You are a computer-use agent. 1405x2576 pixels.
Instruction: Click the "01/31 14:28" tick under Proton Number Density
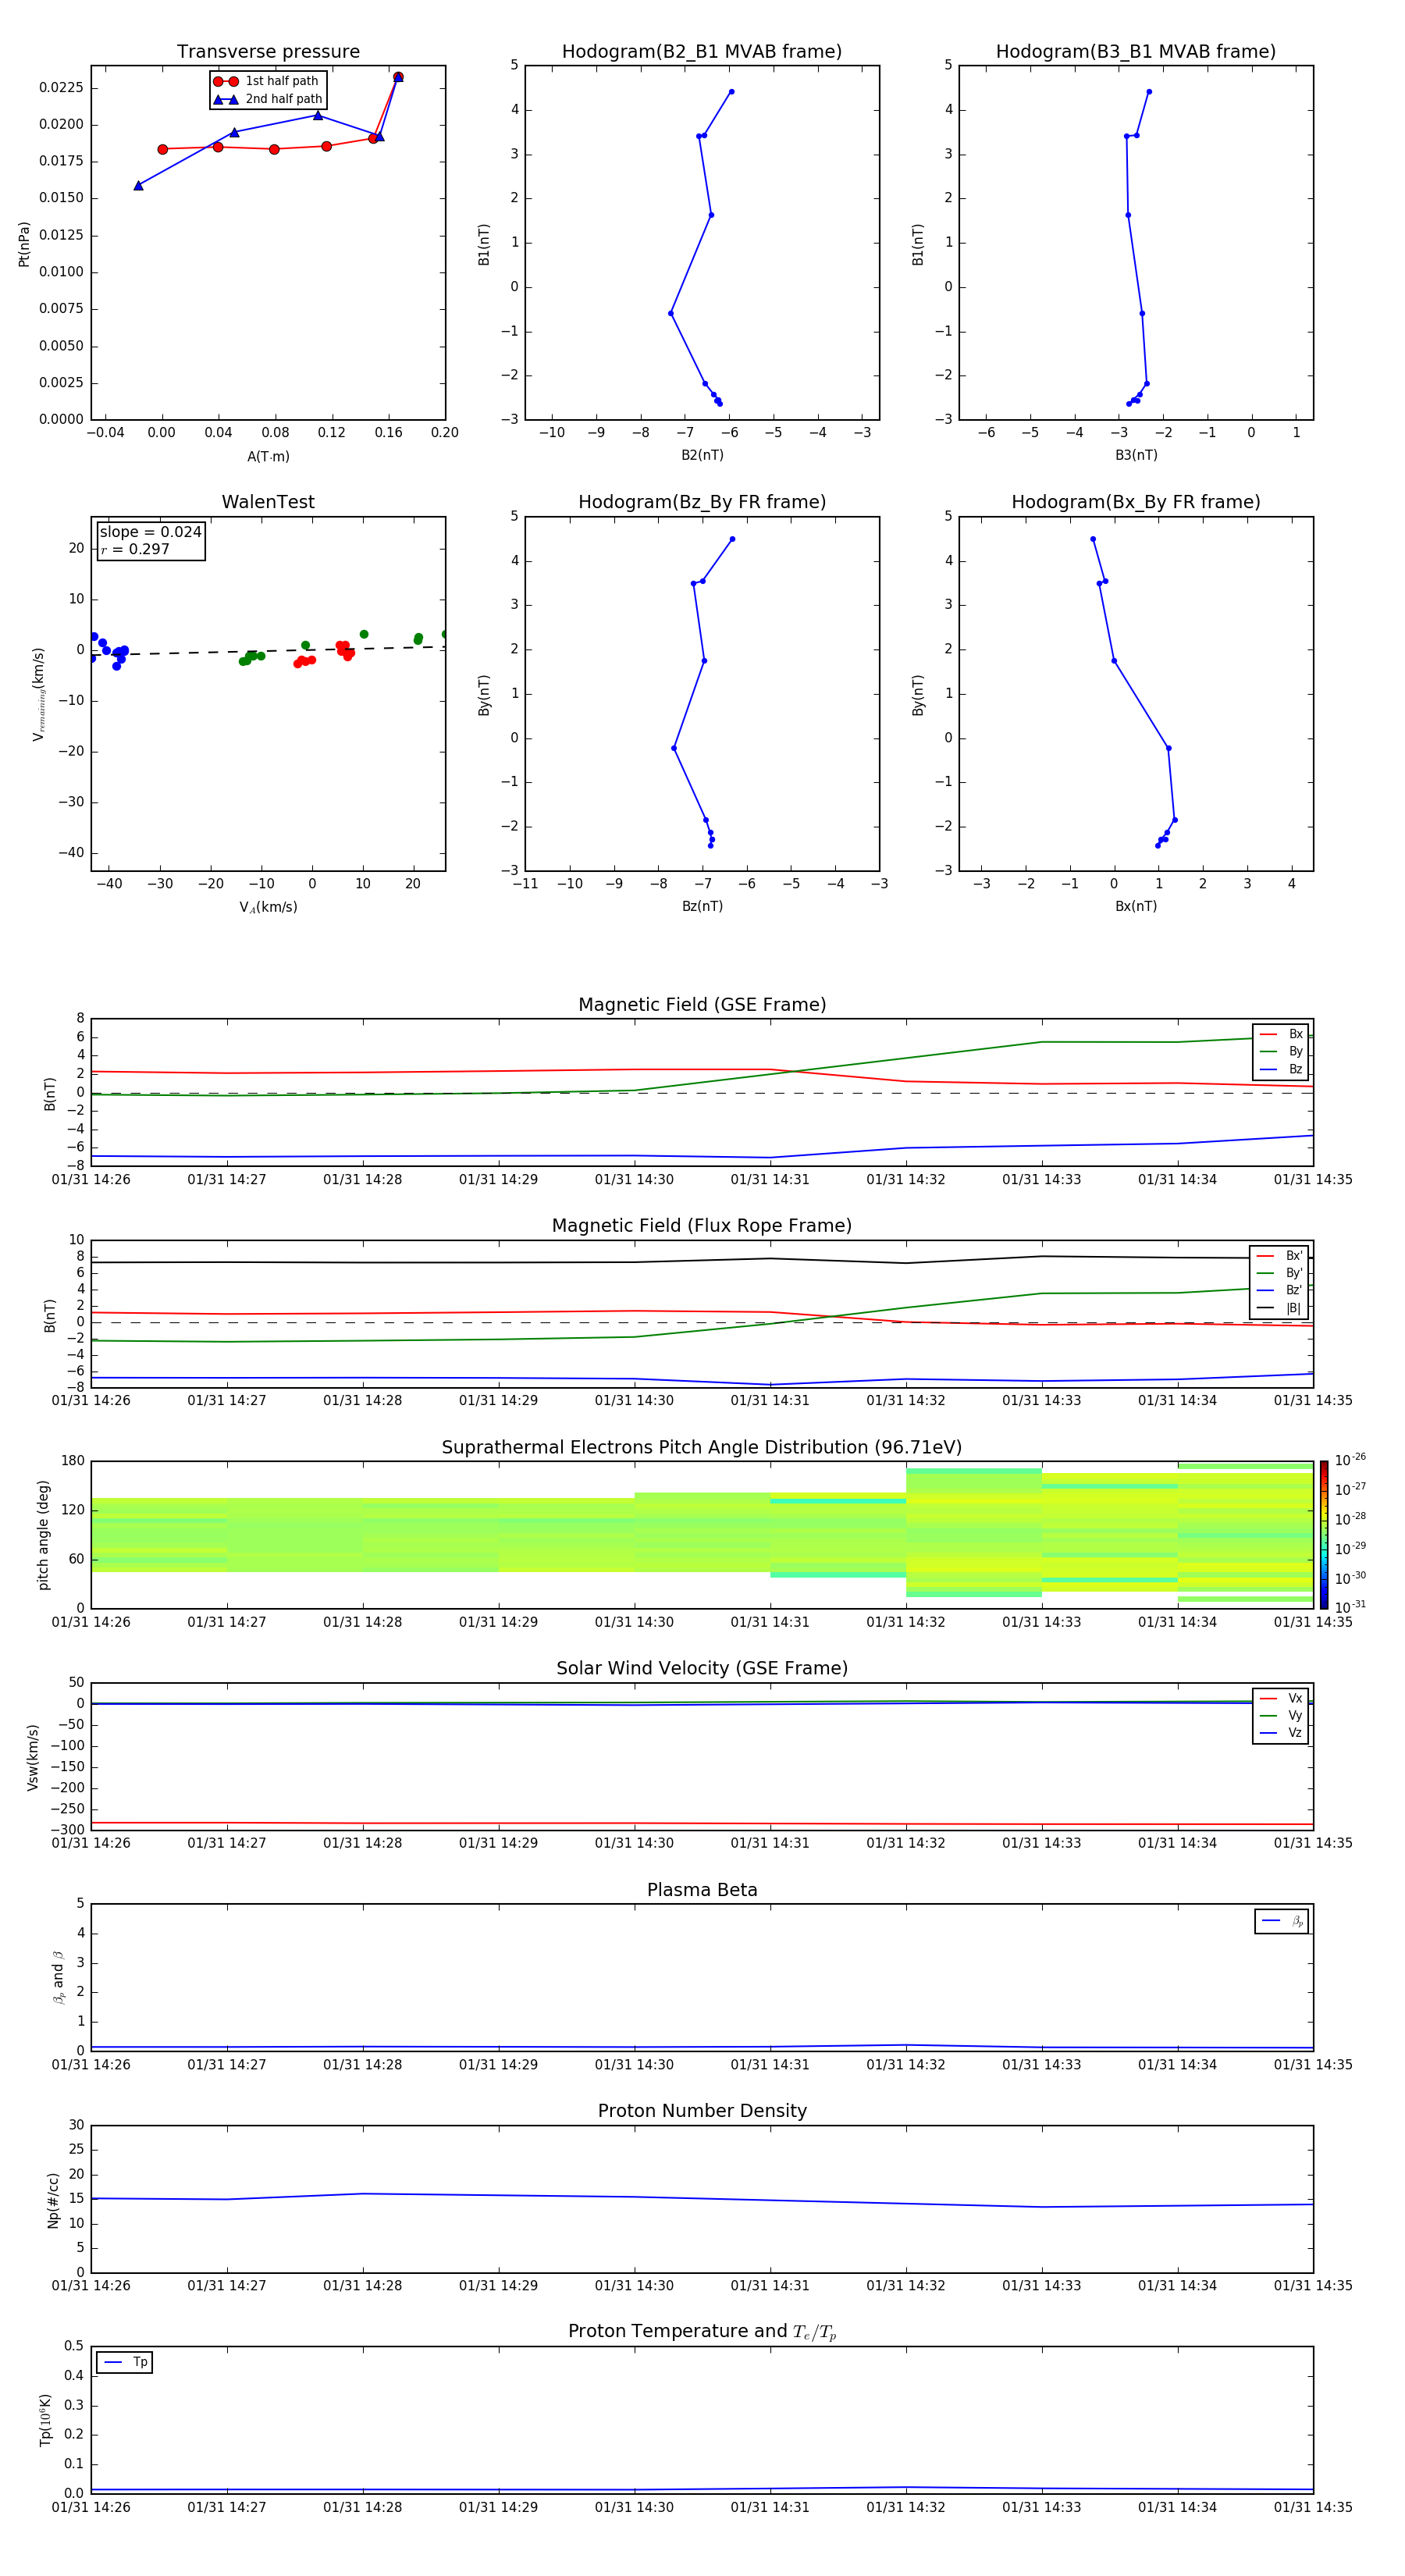tap(362, 2285)
